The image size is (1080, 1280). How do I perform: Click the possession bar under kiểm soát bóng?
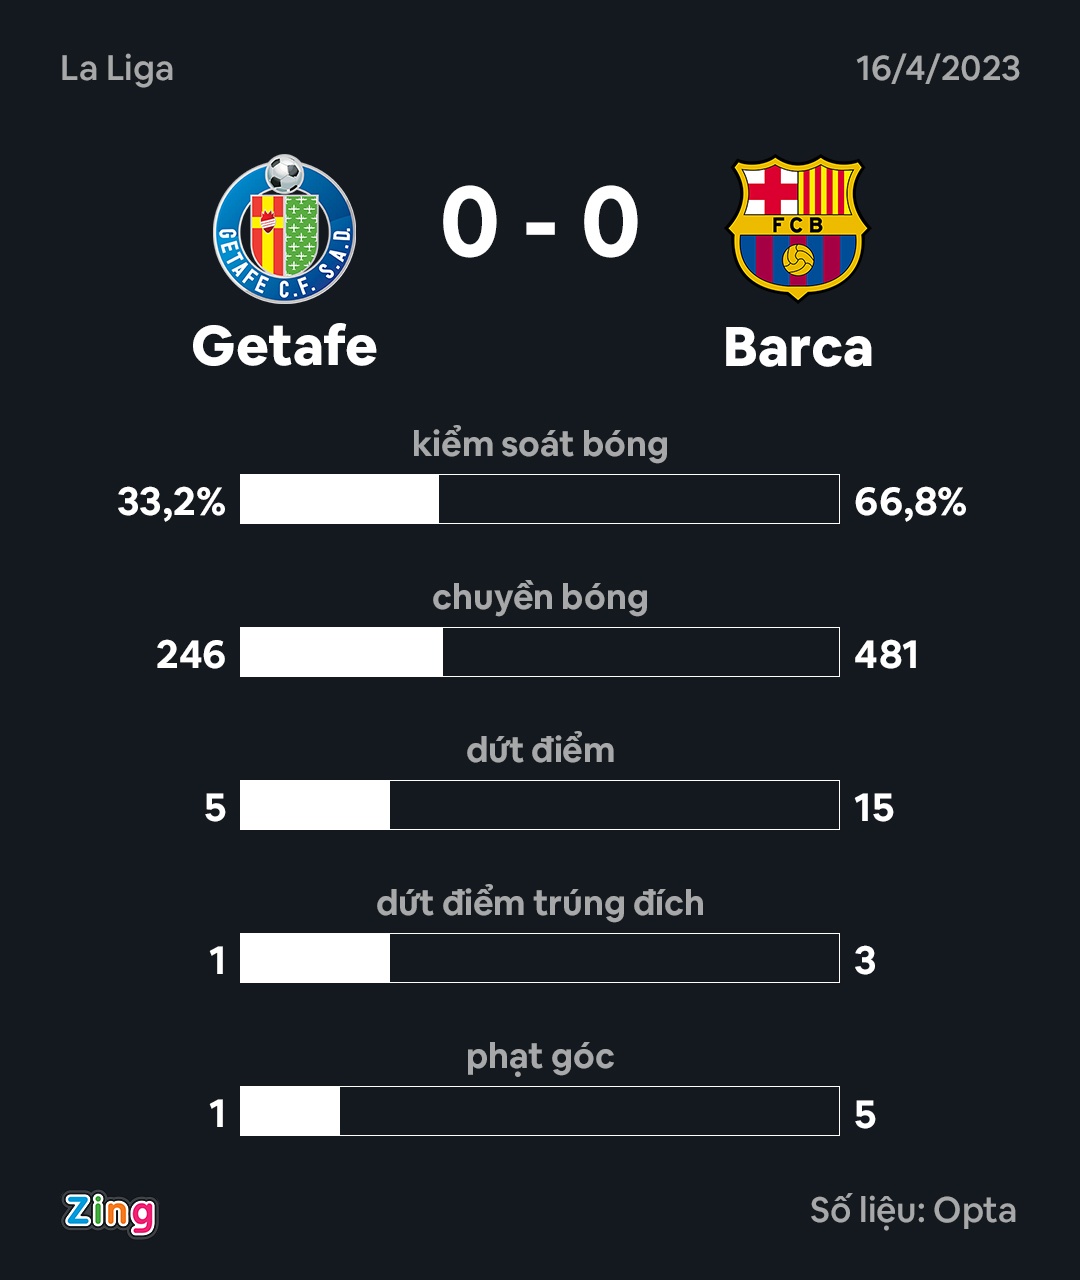[x=540, y=499]
